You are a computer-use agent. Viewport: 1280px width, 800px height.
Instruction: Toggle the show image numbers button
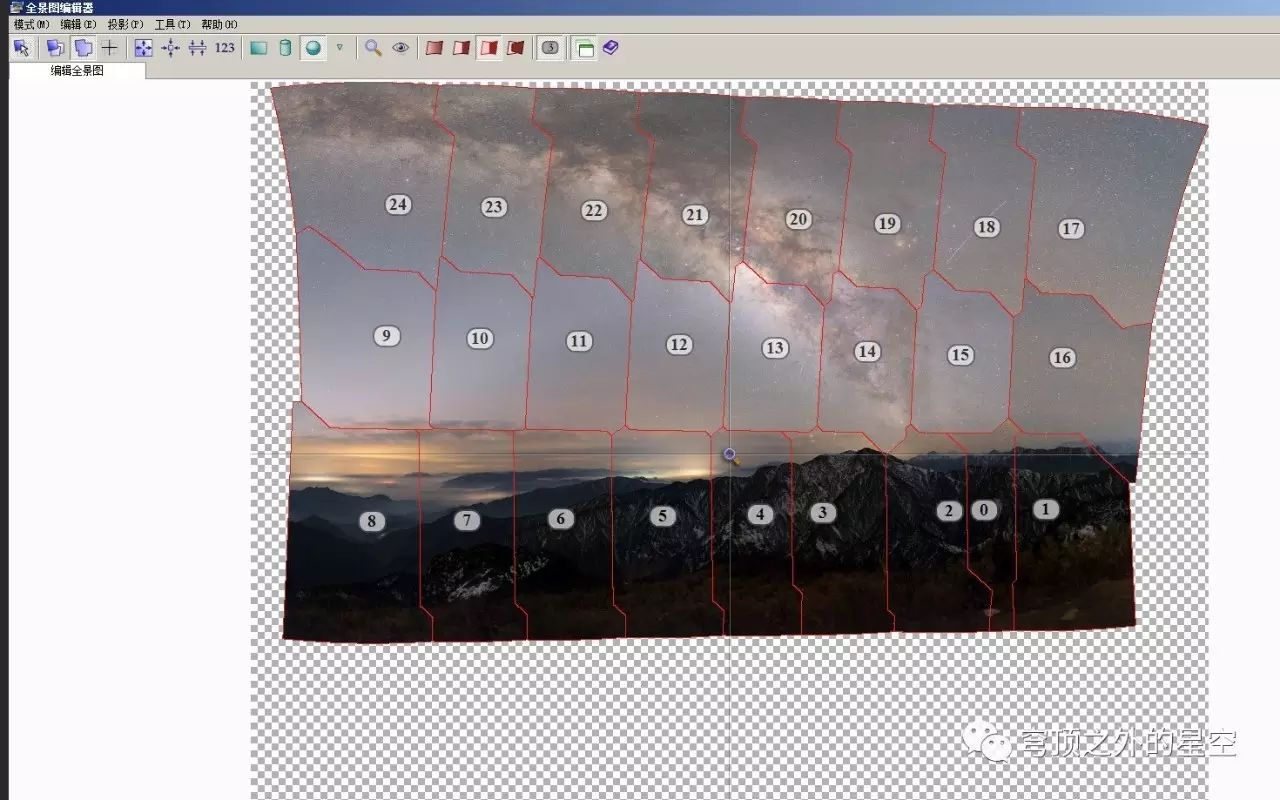tap(550, 48)
